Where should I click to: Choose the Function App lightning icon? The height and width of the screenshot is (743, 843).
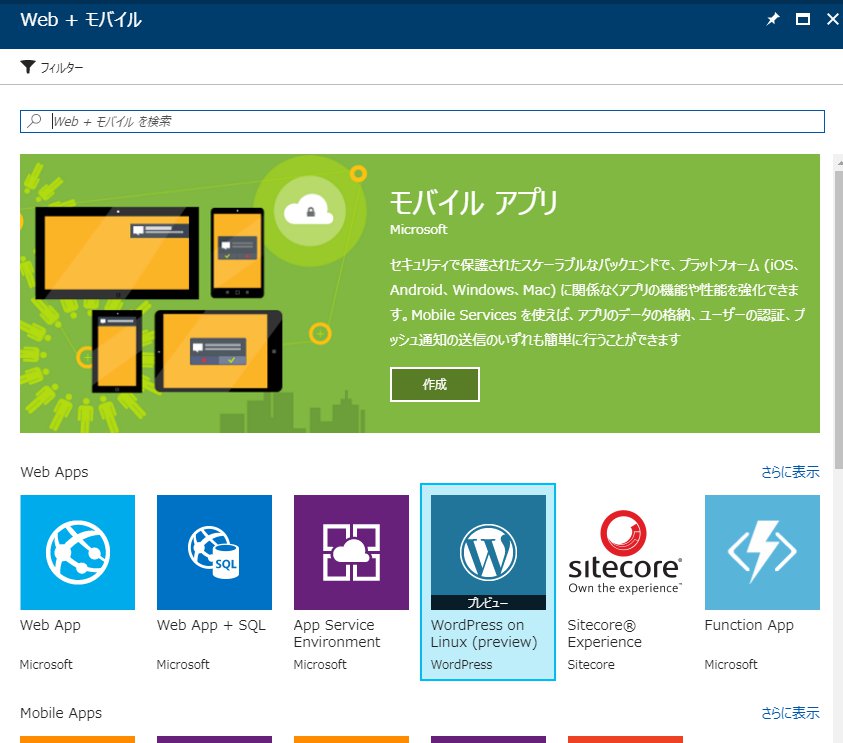761,552
